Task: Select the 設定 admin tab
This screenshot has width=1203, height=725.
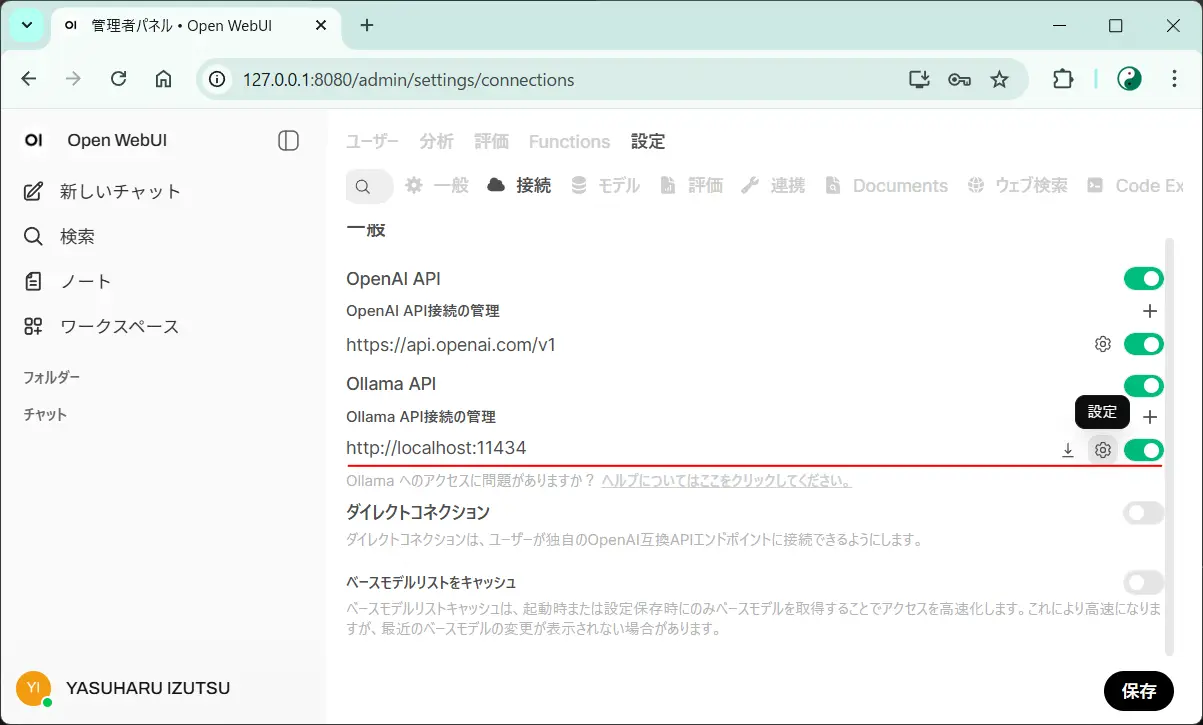Action: (x=648, y=141)
